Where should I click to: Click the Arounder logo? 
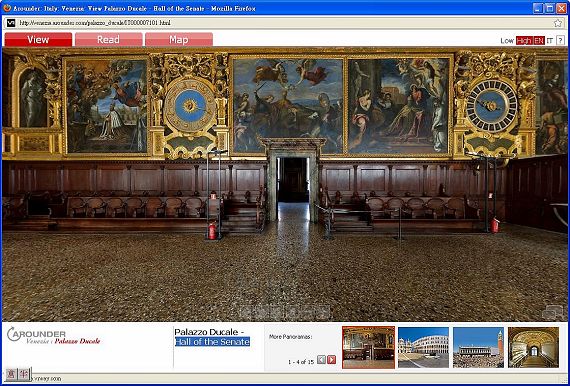pos(36,334)
